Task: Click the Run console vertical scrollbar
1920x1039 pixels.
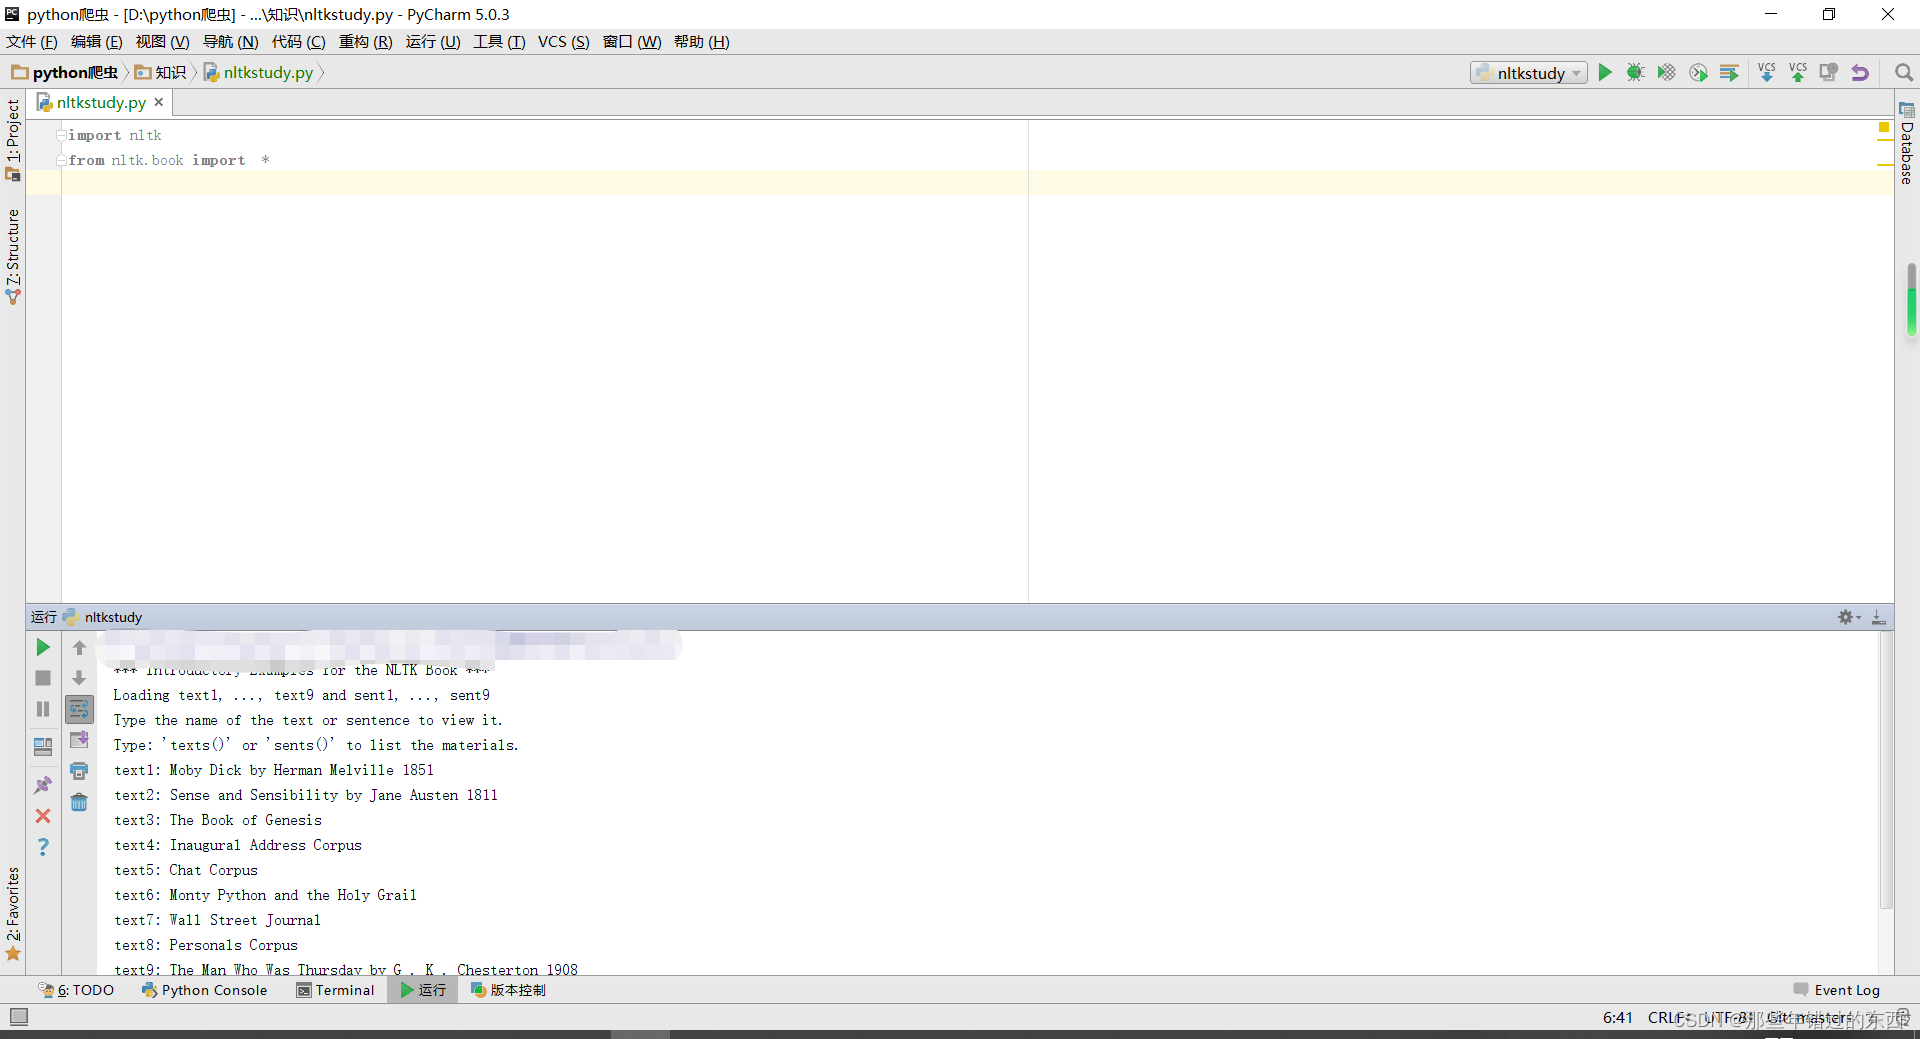Action: (x=1886, y=770)
